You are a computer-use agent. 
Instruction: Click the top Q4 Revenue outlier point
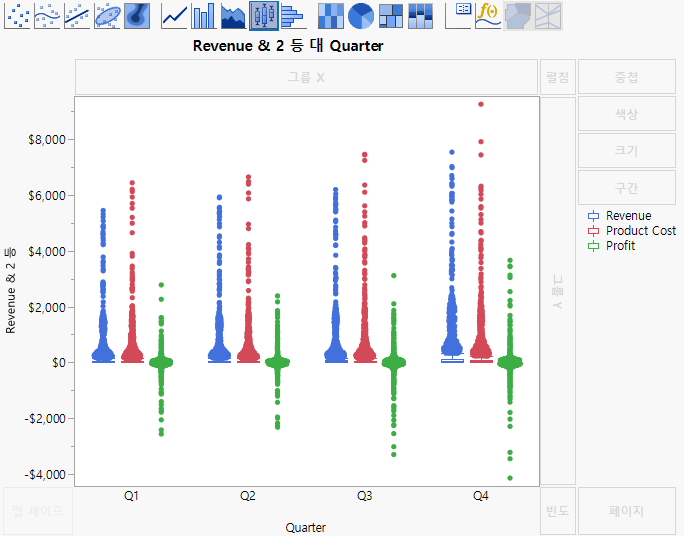click(452, 152)
